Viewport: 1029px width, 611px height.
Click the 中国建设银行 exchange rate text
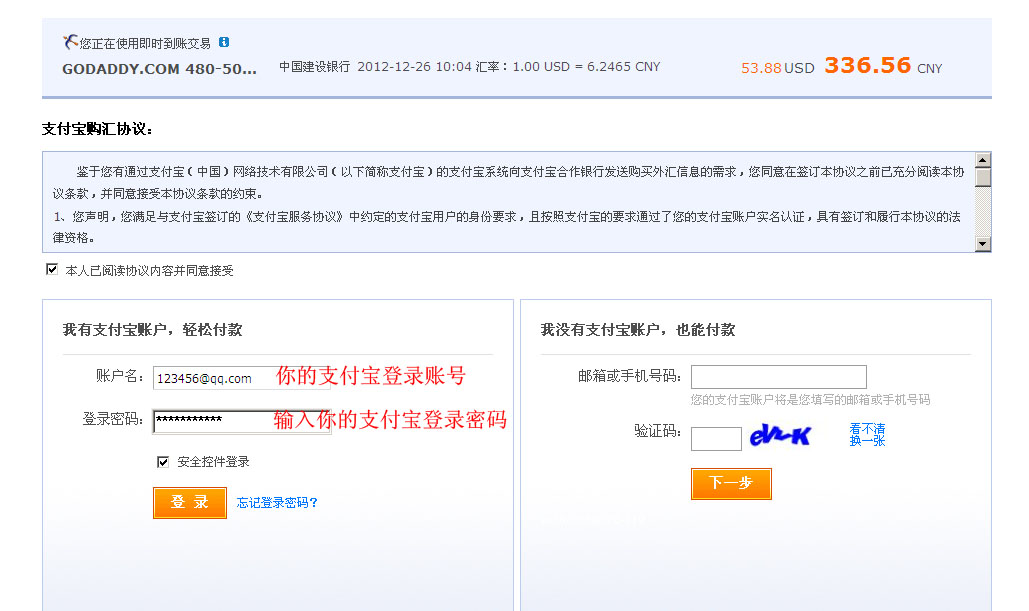point(469,67)
